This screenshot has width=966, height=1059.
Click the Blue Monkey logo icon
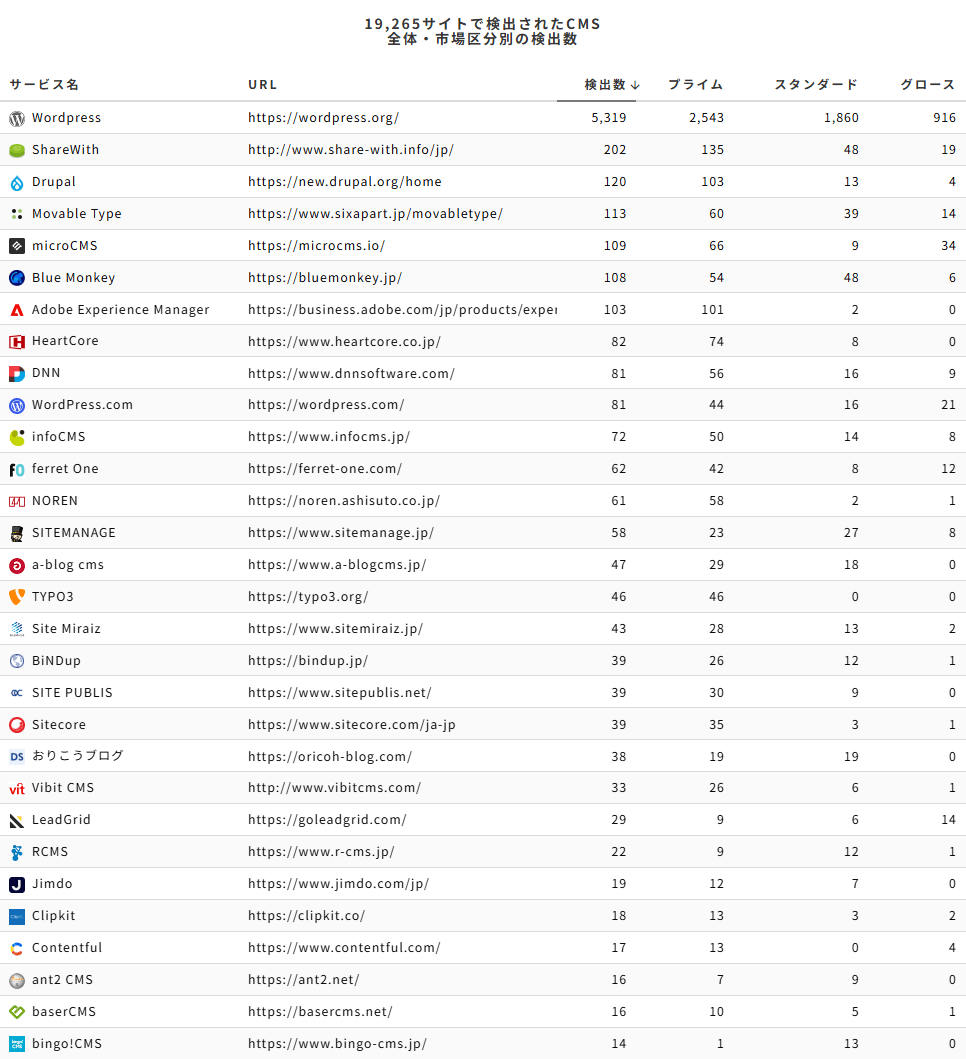[17, 278]
